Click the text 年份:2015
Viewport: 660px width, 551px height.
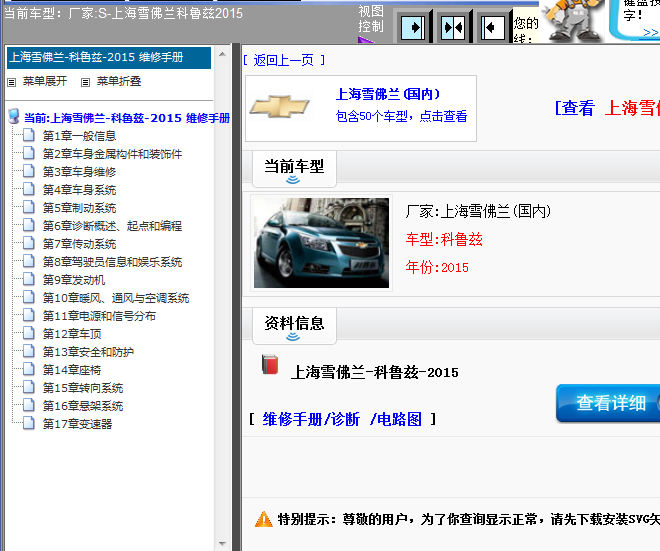click(437, 267)
